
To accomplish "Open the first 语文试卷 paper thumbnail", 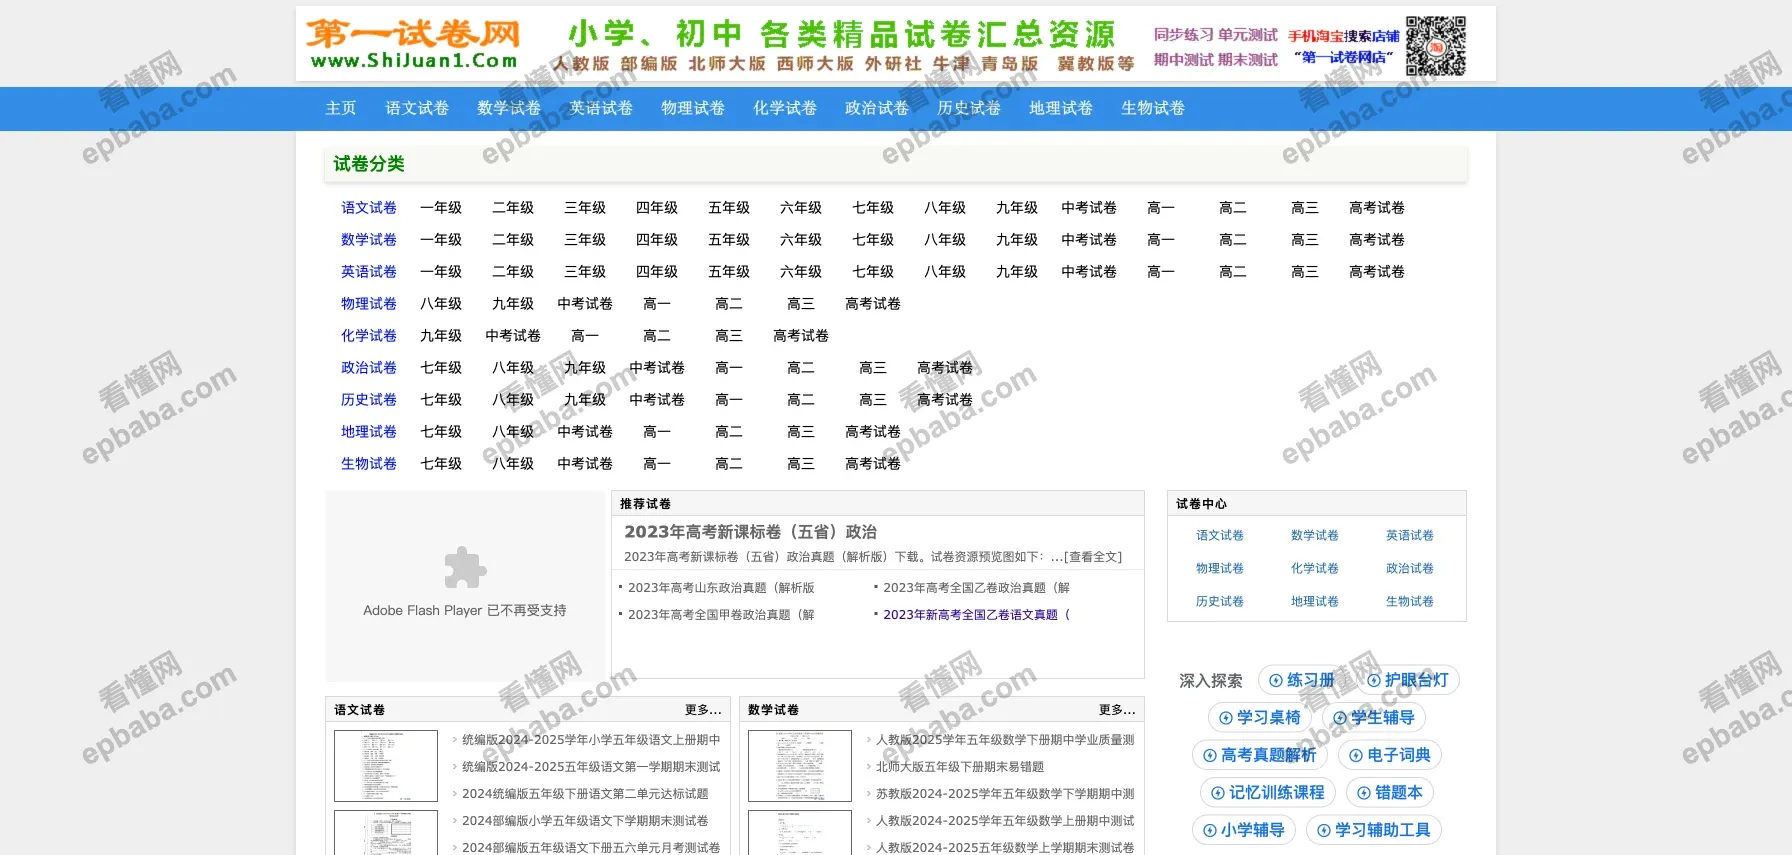I will pos(386,766).
